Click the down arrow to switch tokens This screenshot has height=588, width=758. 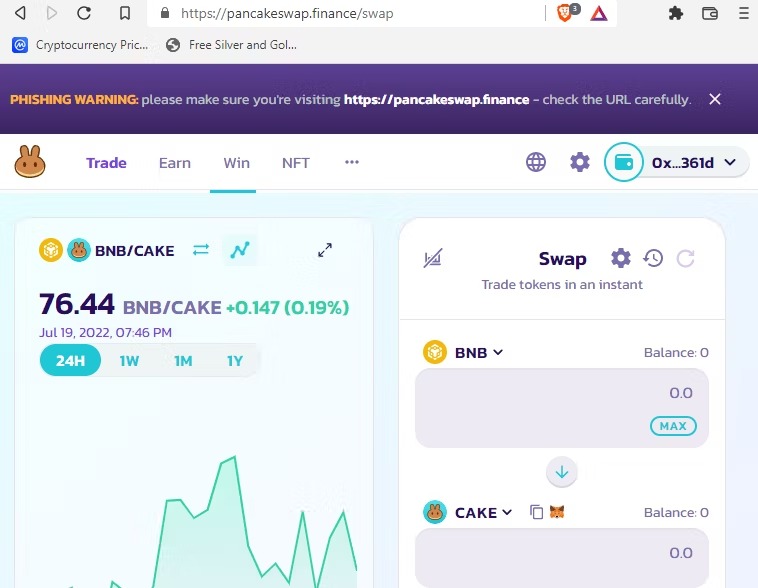562,471
